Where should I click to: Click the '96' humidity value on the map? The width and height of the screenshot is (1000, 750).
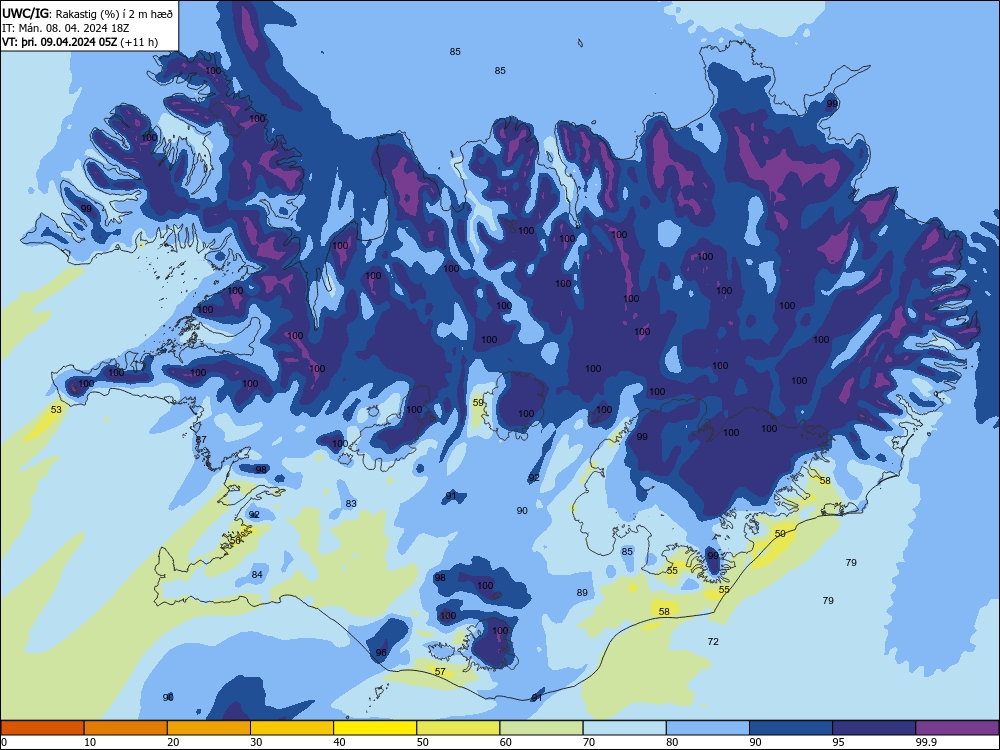click(381, 652)
